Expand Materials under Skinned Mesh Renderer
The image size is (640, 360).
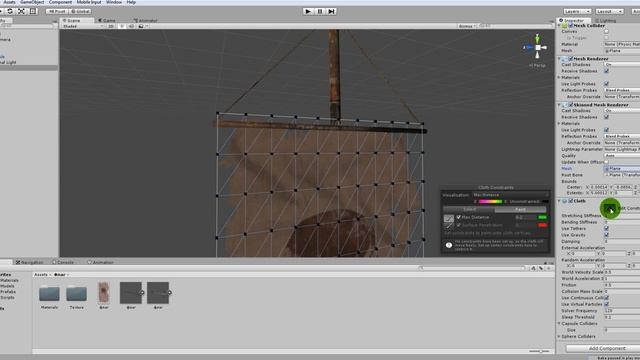click(559, 123)
